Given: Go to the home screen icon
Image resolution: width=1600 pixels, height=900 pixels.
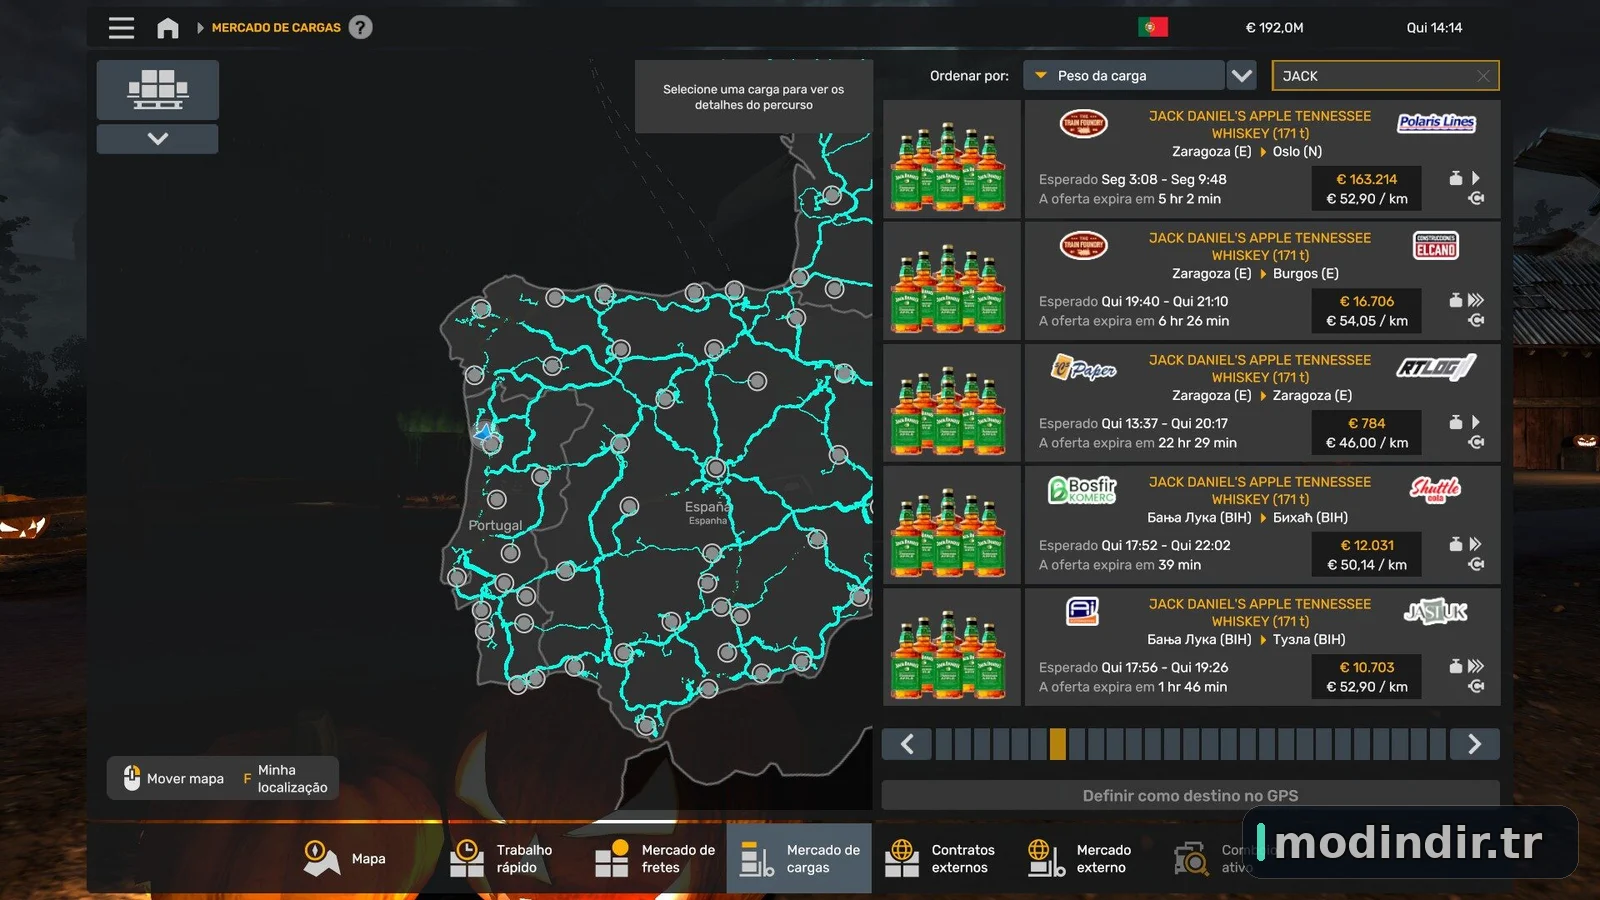Looking at the screenshot, I should (x=168, y=28).
